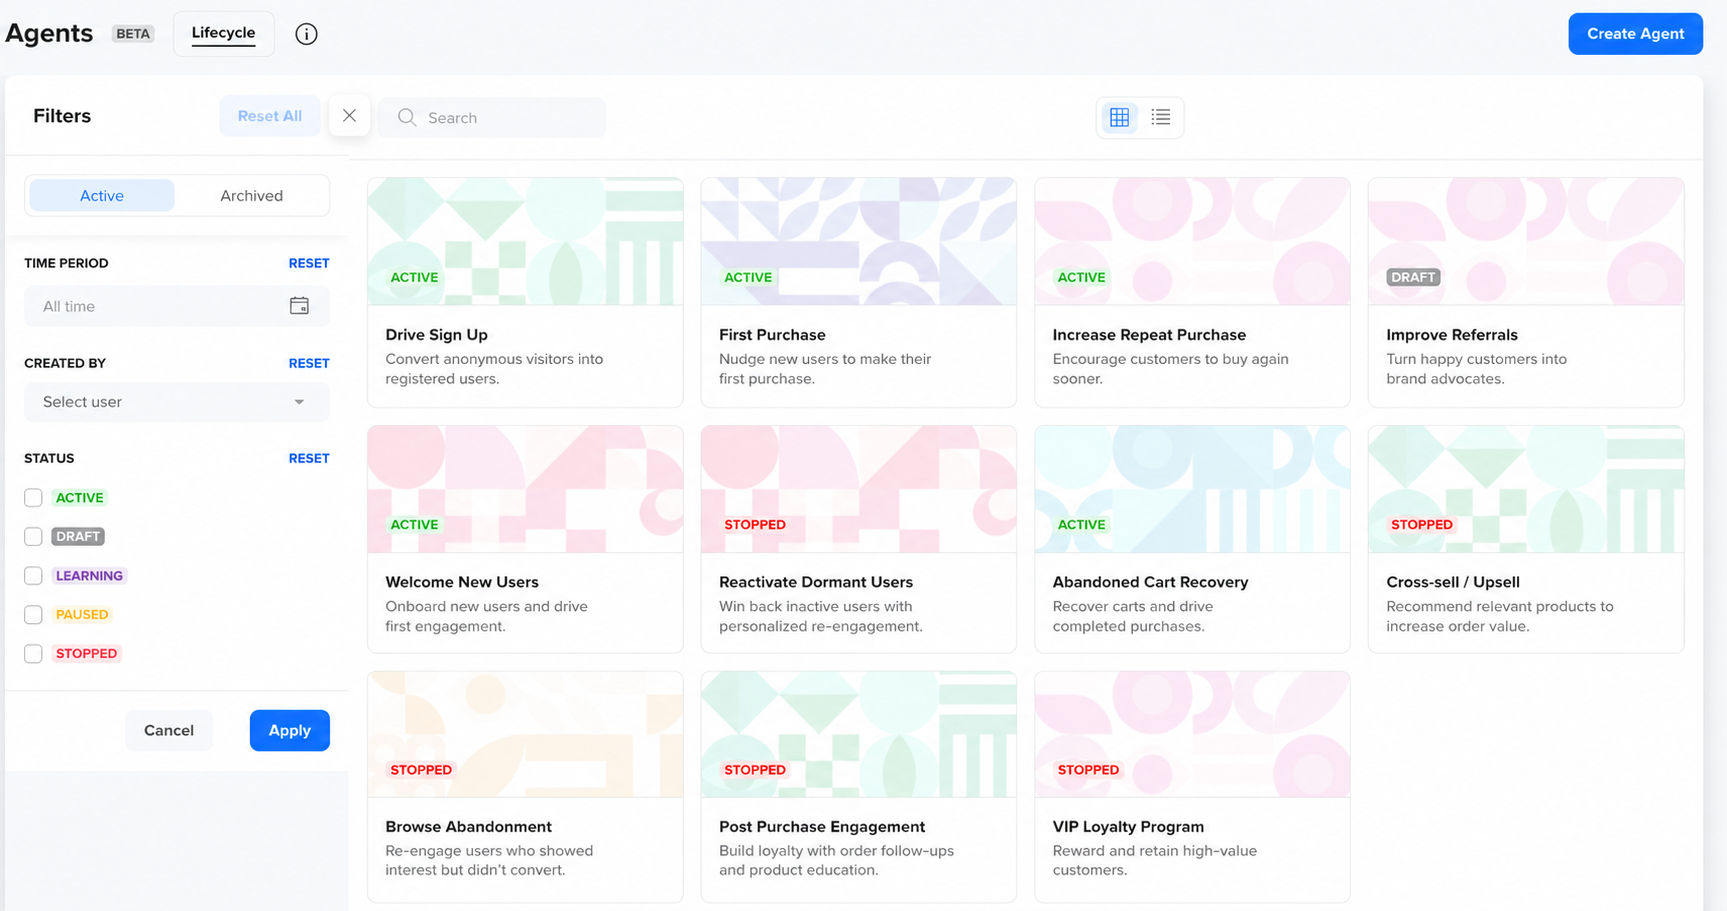
Task: Tick the LEARNING status checkbox
Action: click(33, 576)
